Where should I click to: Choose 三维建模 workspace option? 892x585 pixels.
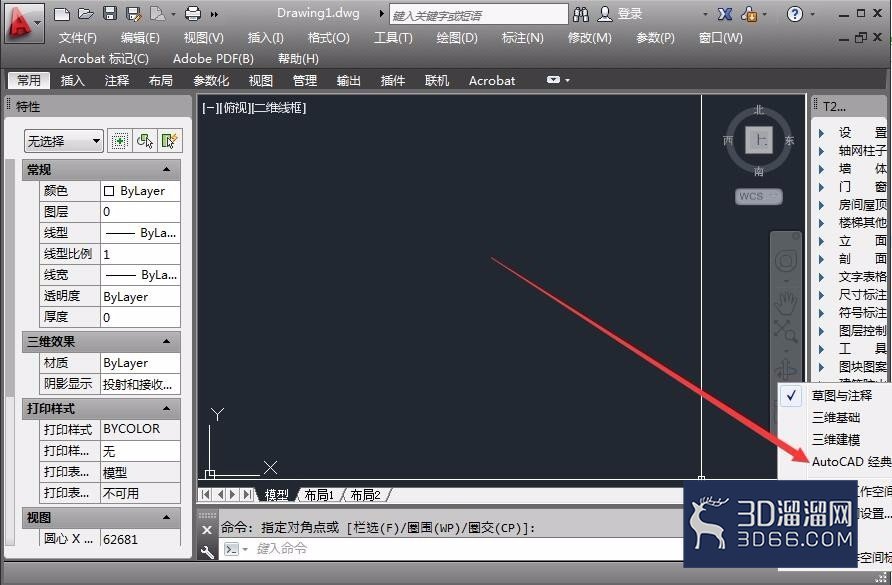tap(836, 439)
